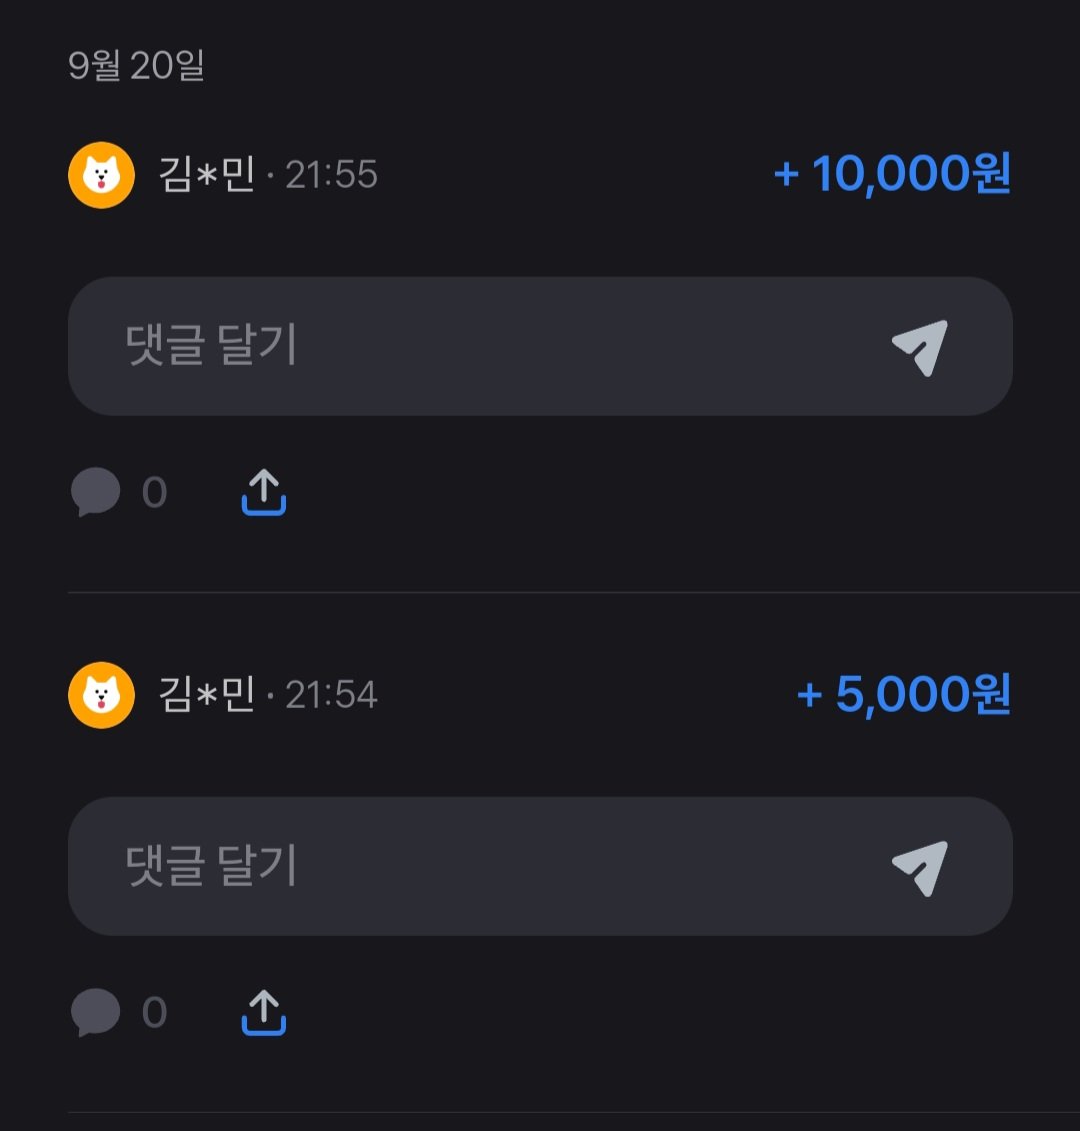The width and height of the screenshot is (1080, 1131).
Task: Select sender name 김*민 at 21:55
Action: 206,175
